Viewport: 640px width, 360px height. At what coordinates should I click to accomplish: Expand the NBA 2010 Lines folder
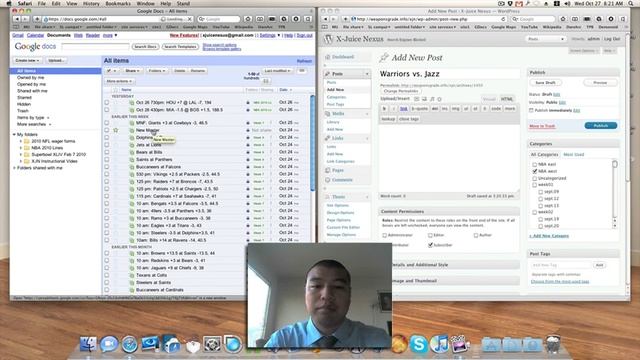(x=21, y=148)
